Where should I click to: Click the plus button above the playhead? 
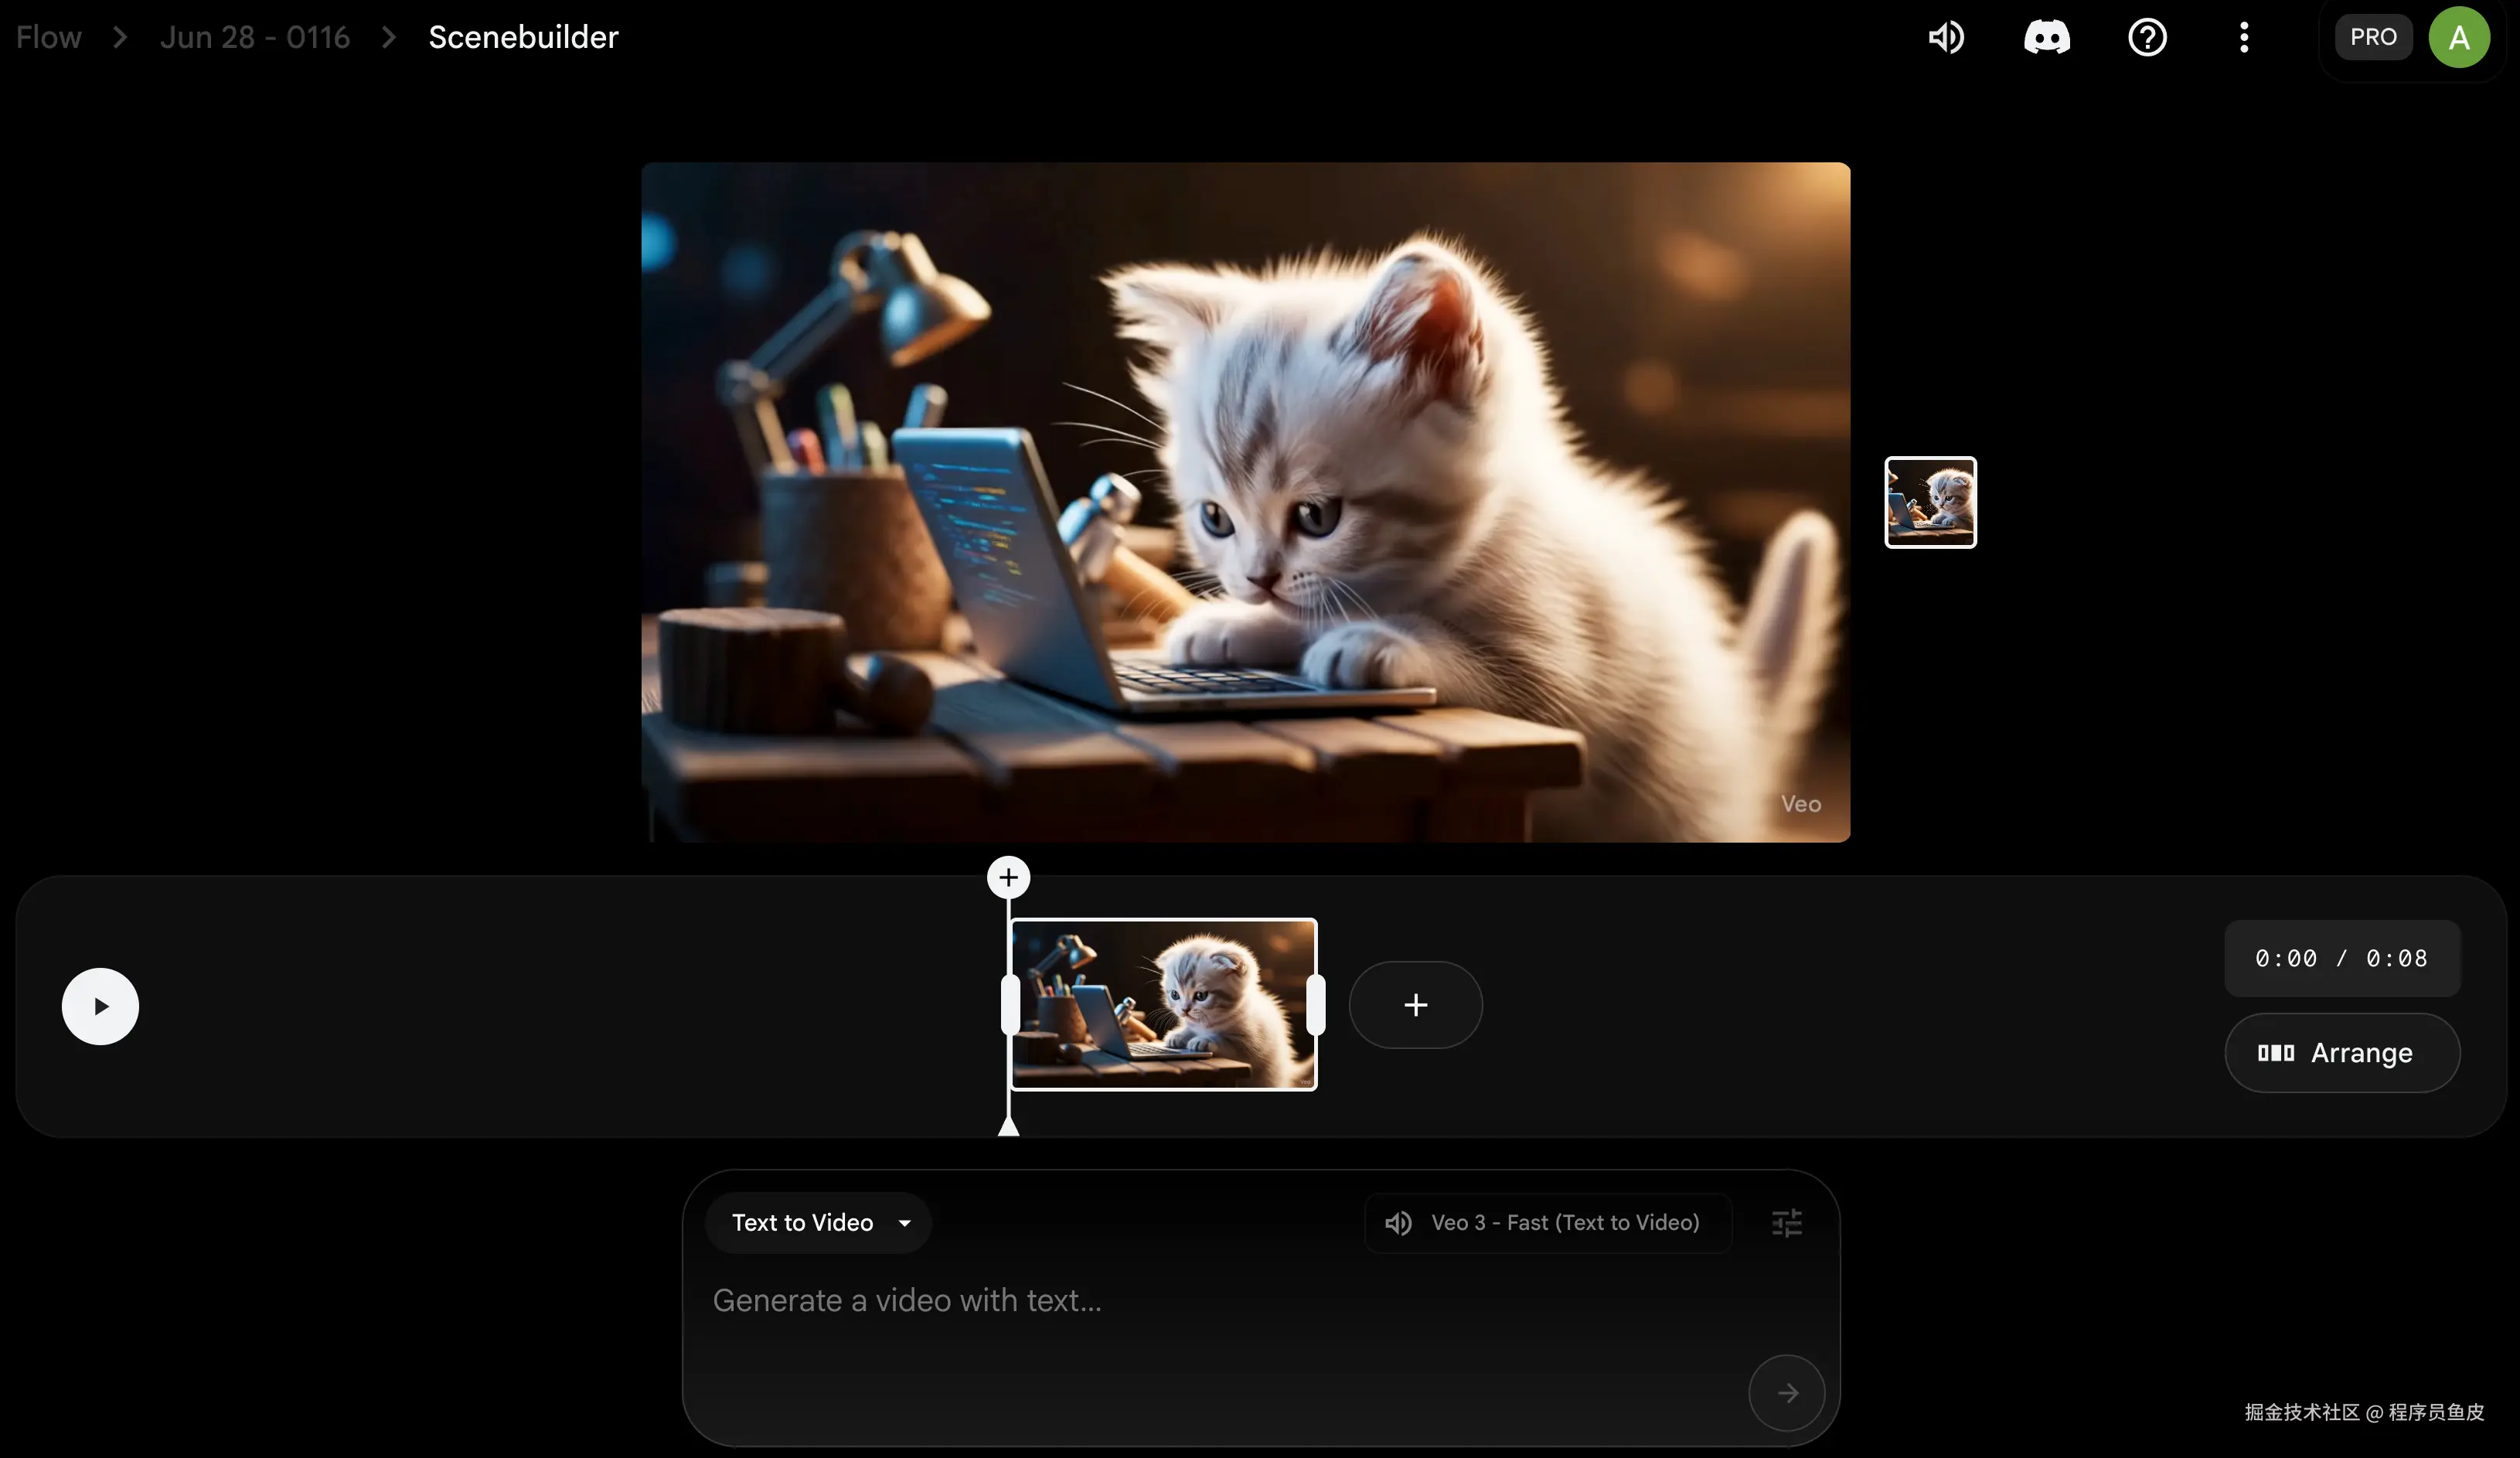coord(1008,877)
